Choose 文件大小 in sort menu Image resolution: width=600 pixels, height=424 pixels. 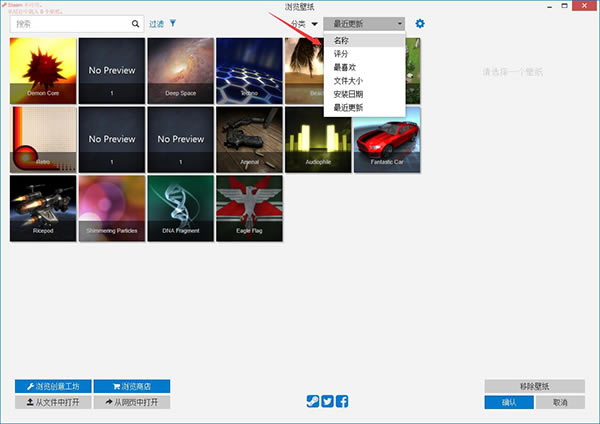pyautogui.click(x=364, y=81)
